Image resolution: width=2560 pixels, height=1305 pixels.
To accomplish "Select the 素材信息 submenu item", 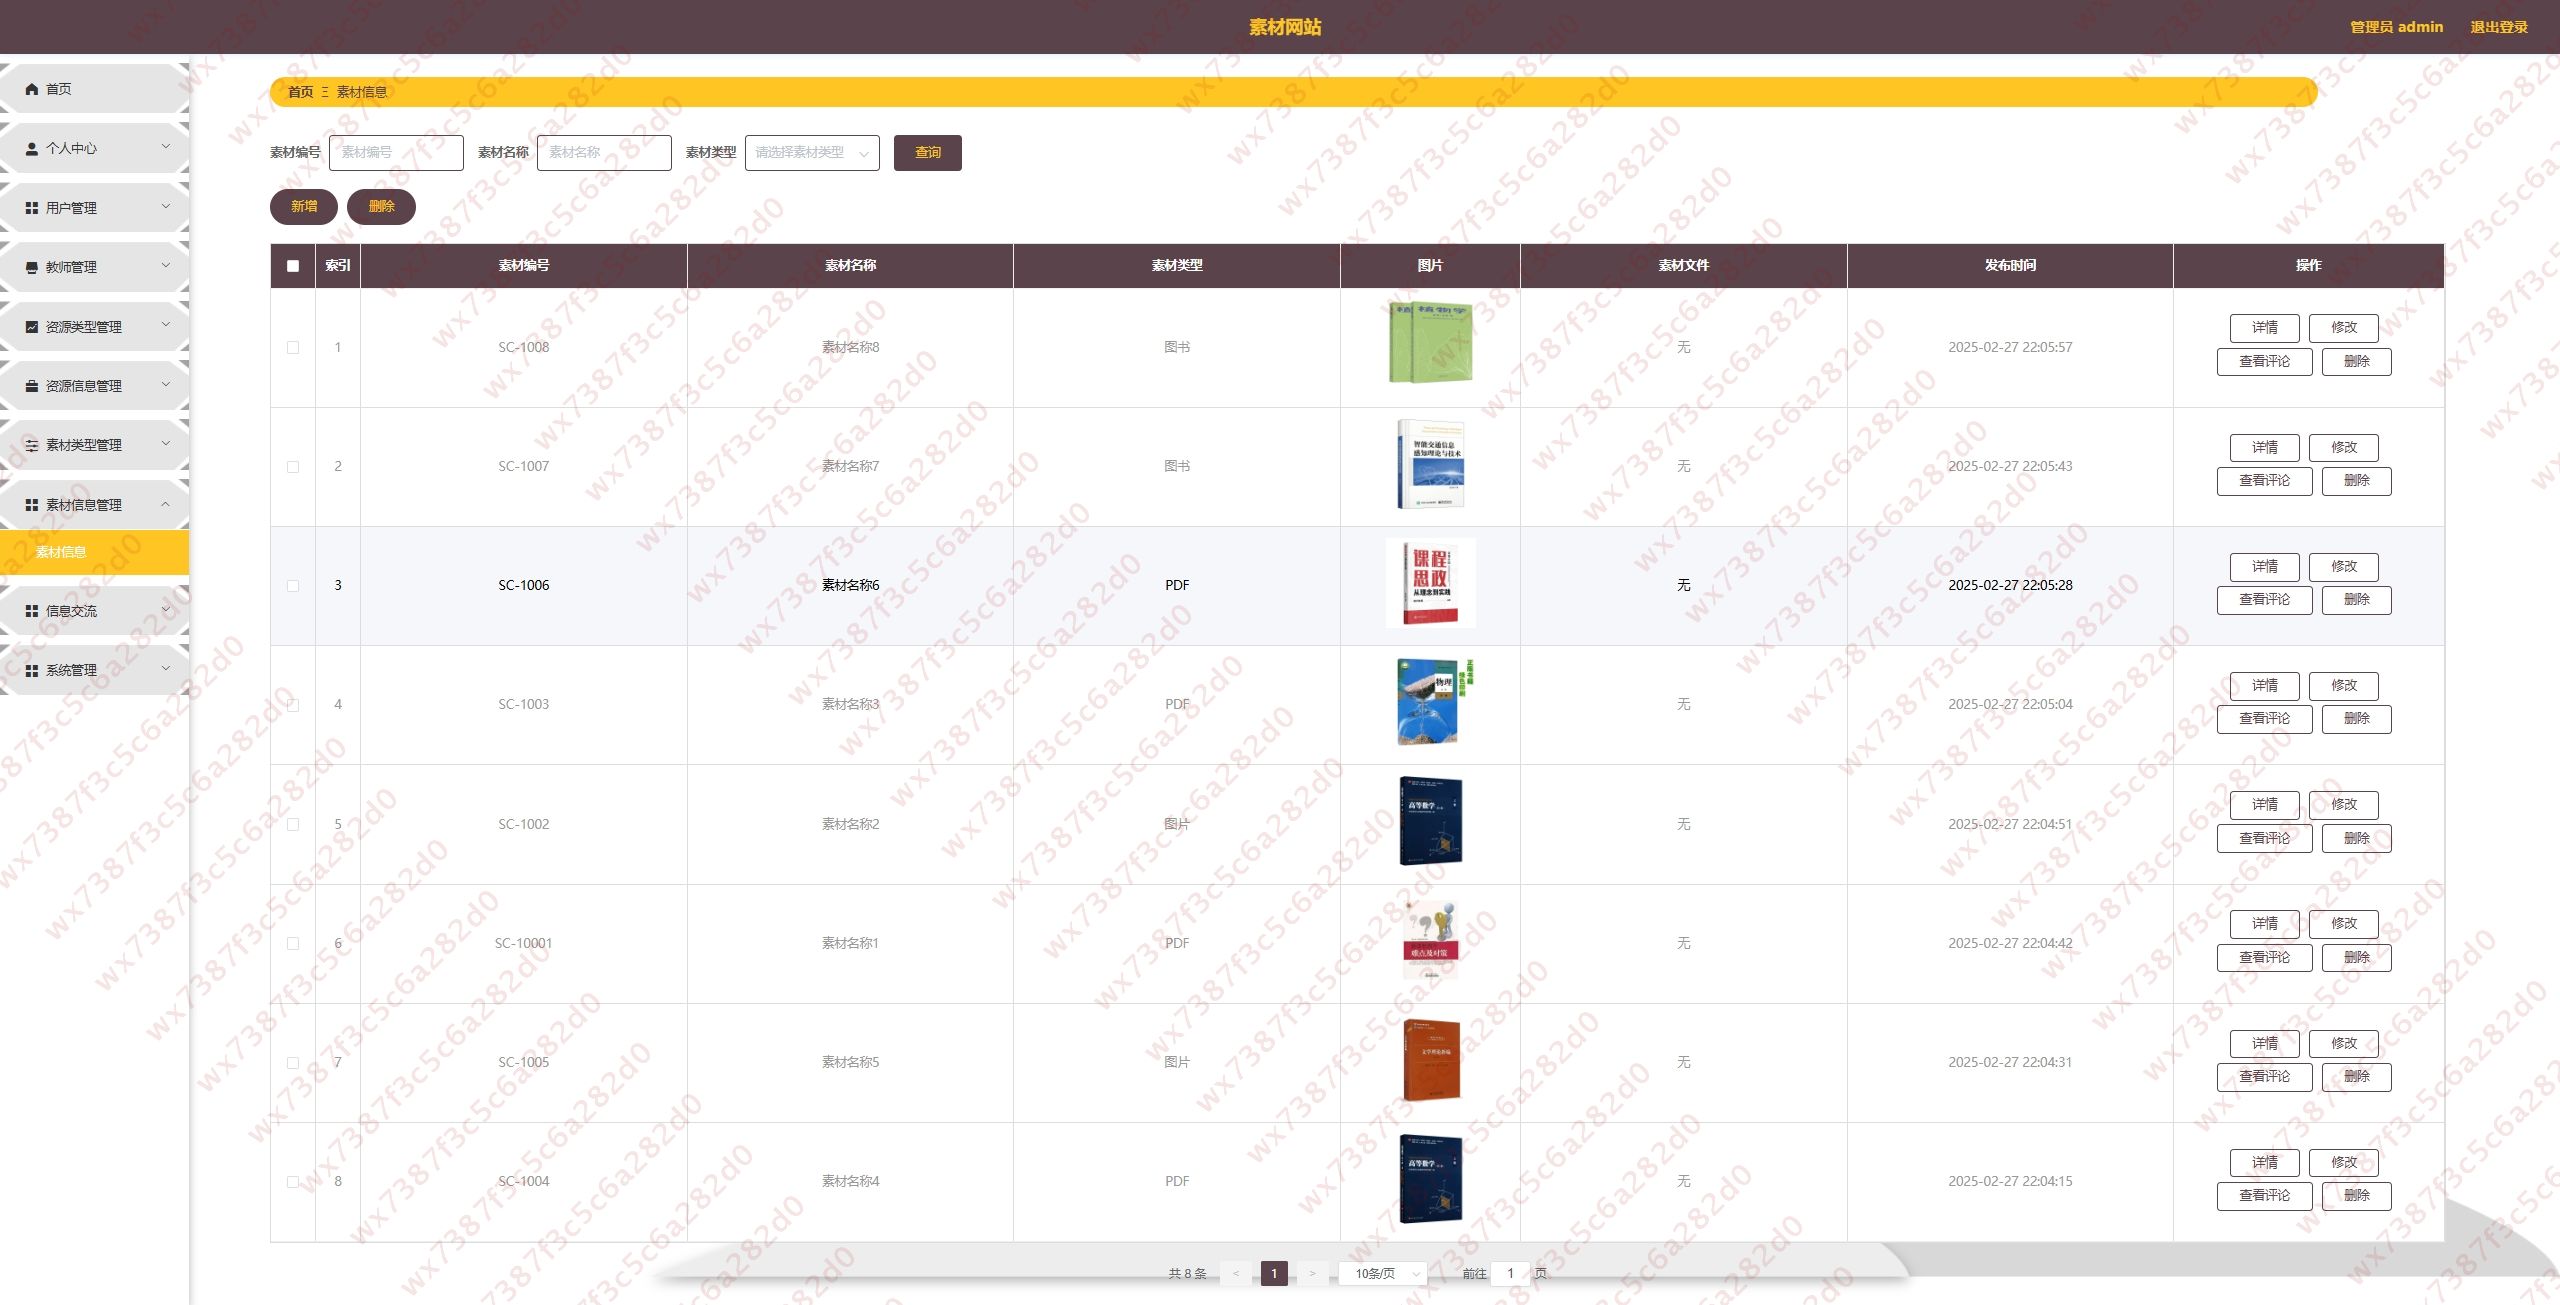I will 62,552.
